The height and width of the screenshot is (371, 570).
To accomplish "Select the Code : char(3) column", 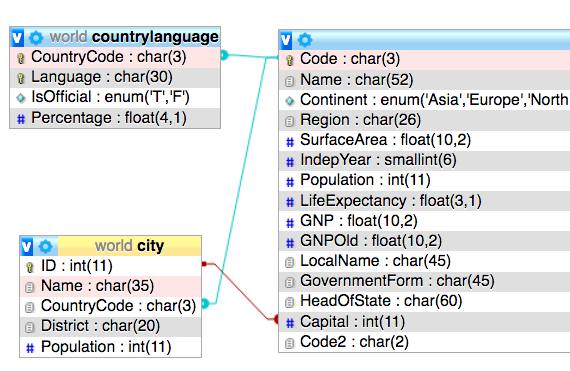I will [x=425, y=59].
